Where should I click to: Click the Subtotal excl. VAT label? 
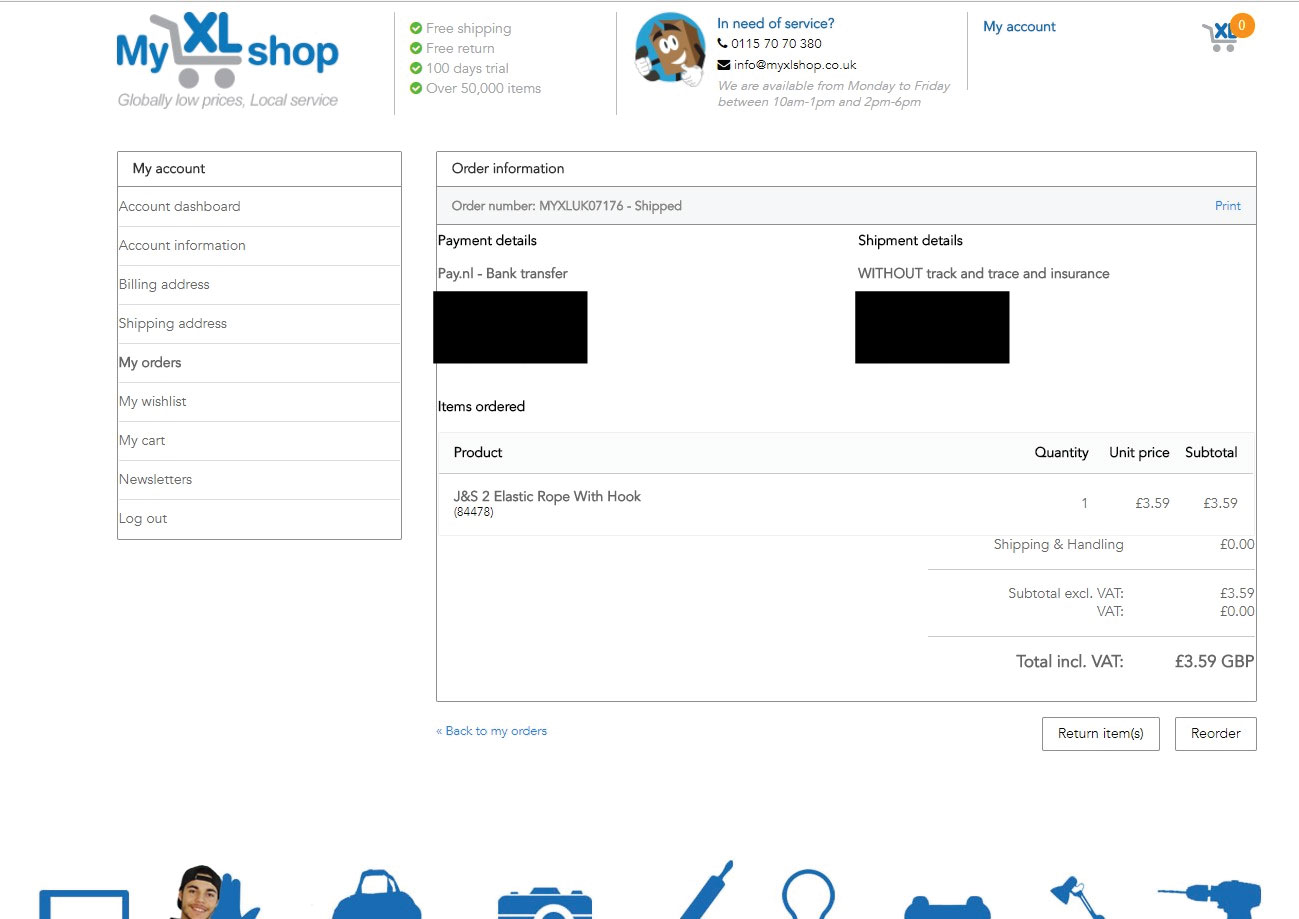[x=1066, y=593]
